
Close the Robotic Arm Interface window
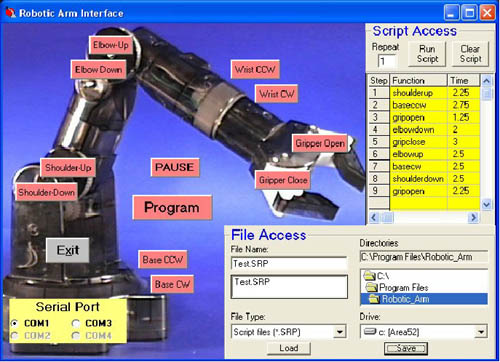[x=487, y=13]
